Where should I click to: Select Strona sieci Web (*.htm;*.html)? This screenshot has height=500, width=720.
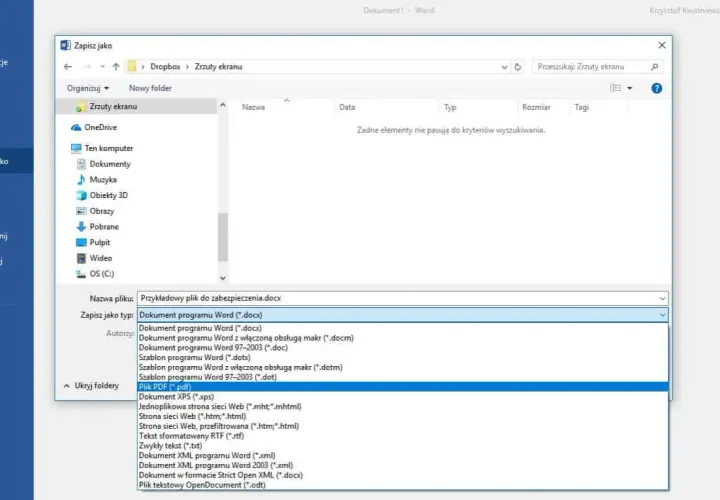pyautogui.click(x=403, y=416)
